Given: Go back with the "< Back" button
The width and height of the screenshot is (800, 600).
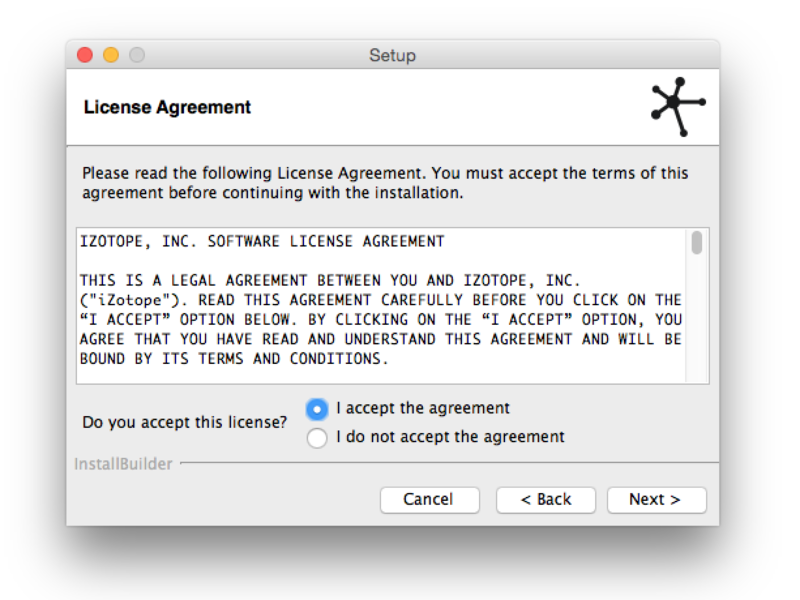Looking at the screenshot, I should click(x=546, y=500).
